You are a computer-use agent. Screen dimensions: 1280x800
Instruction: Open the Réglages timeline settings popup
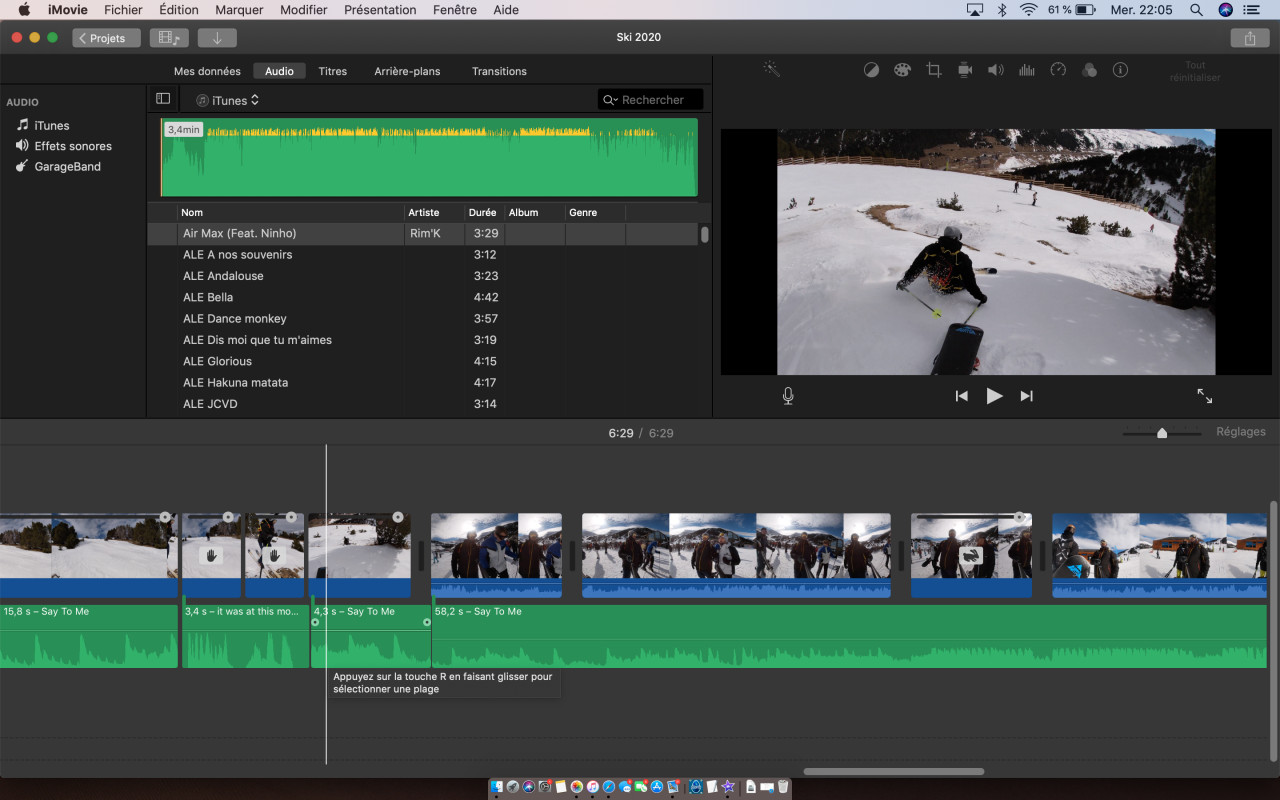point(1241,432)
